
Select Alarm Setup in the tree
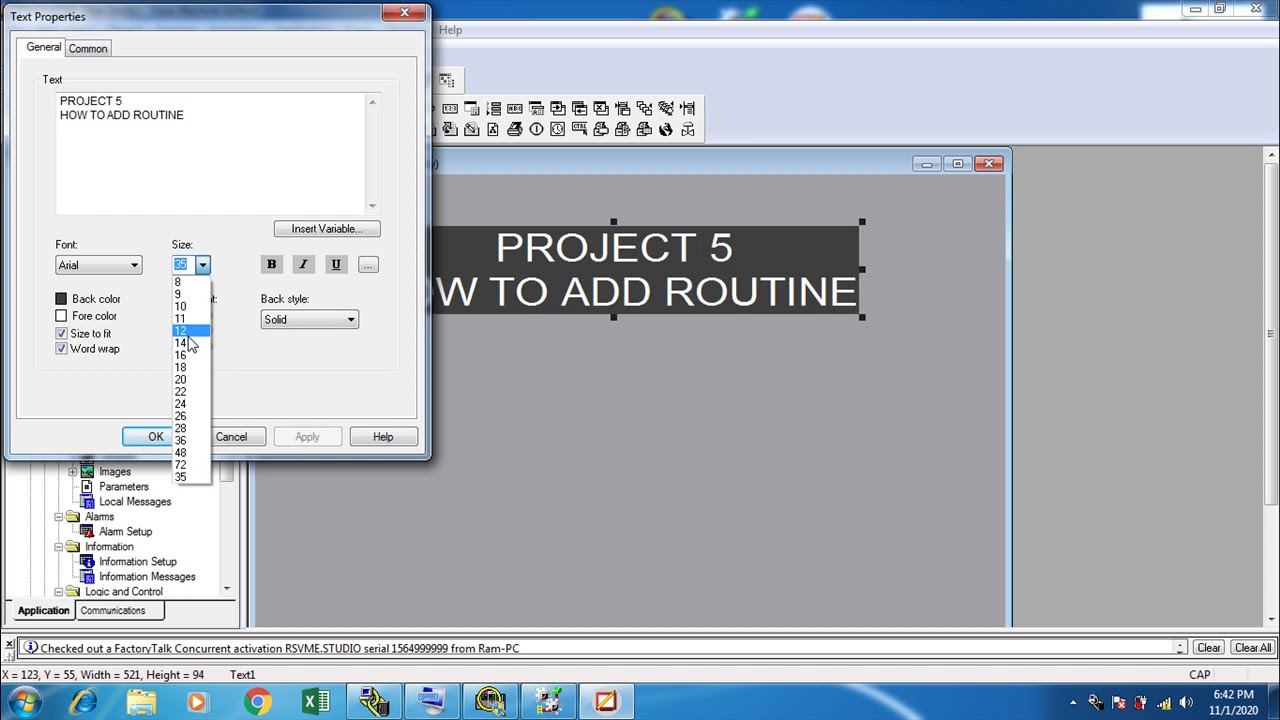(x=125, y=531)
